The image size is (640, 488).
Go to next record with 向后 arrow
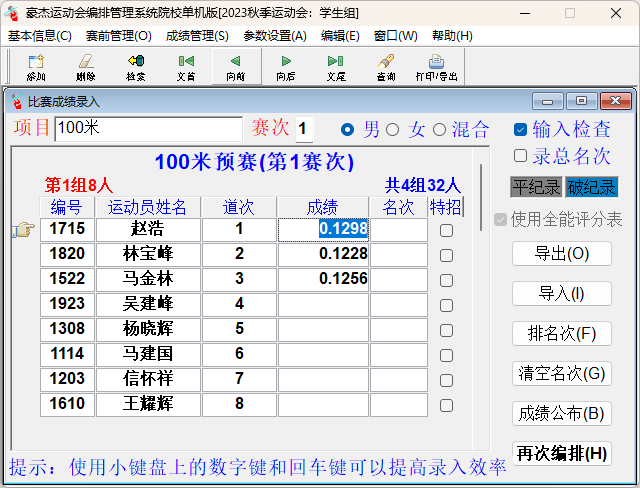click(x=286, y=67)
